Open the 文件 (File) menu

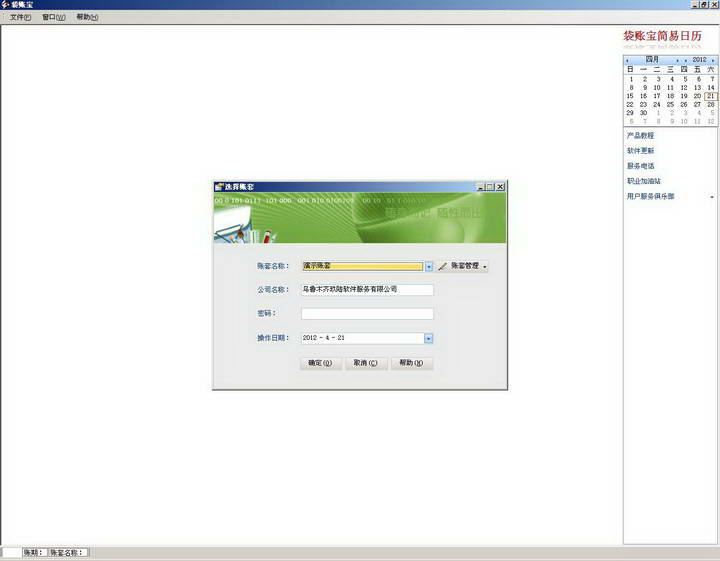tap(20, 17)
